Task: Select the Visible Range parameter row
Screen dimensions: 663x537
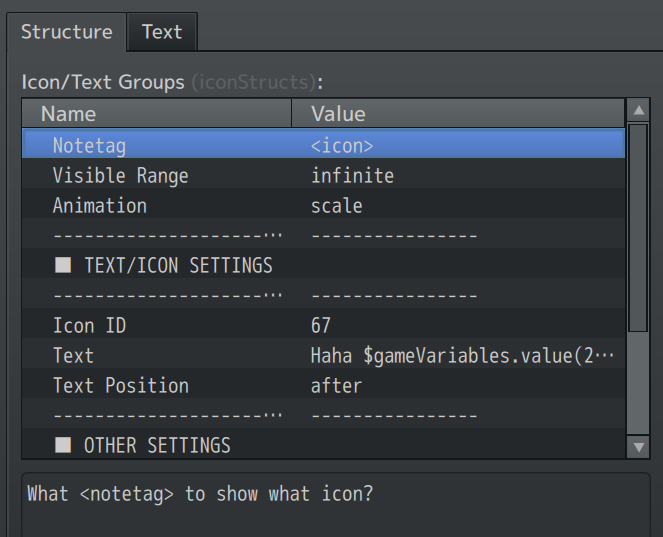Action: [x=120, y=176]
